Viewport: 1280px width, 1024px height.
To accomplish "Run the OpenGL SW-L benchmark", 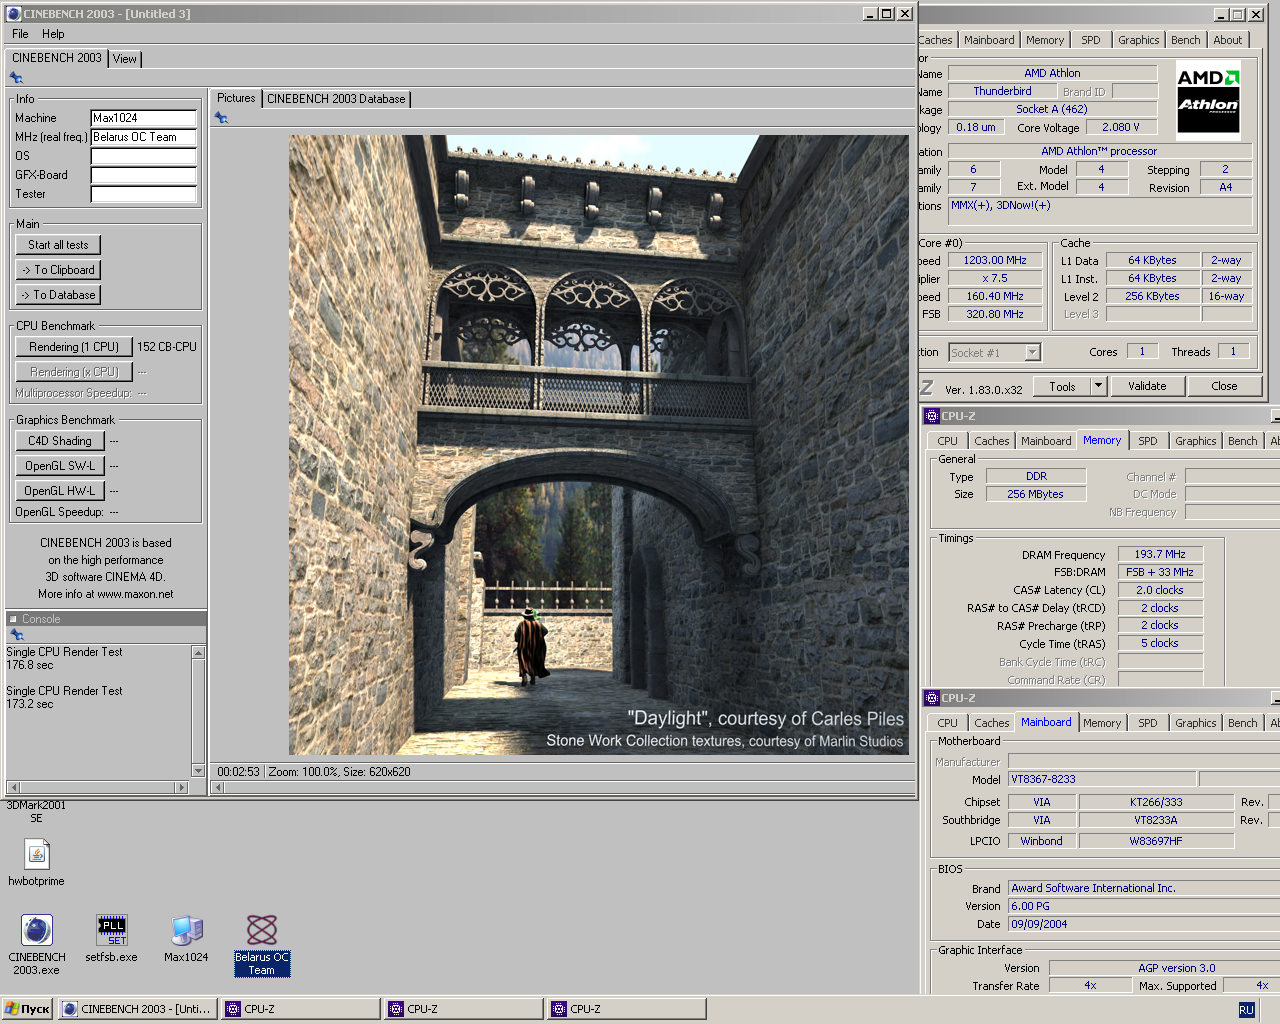I will coord(60,466).
